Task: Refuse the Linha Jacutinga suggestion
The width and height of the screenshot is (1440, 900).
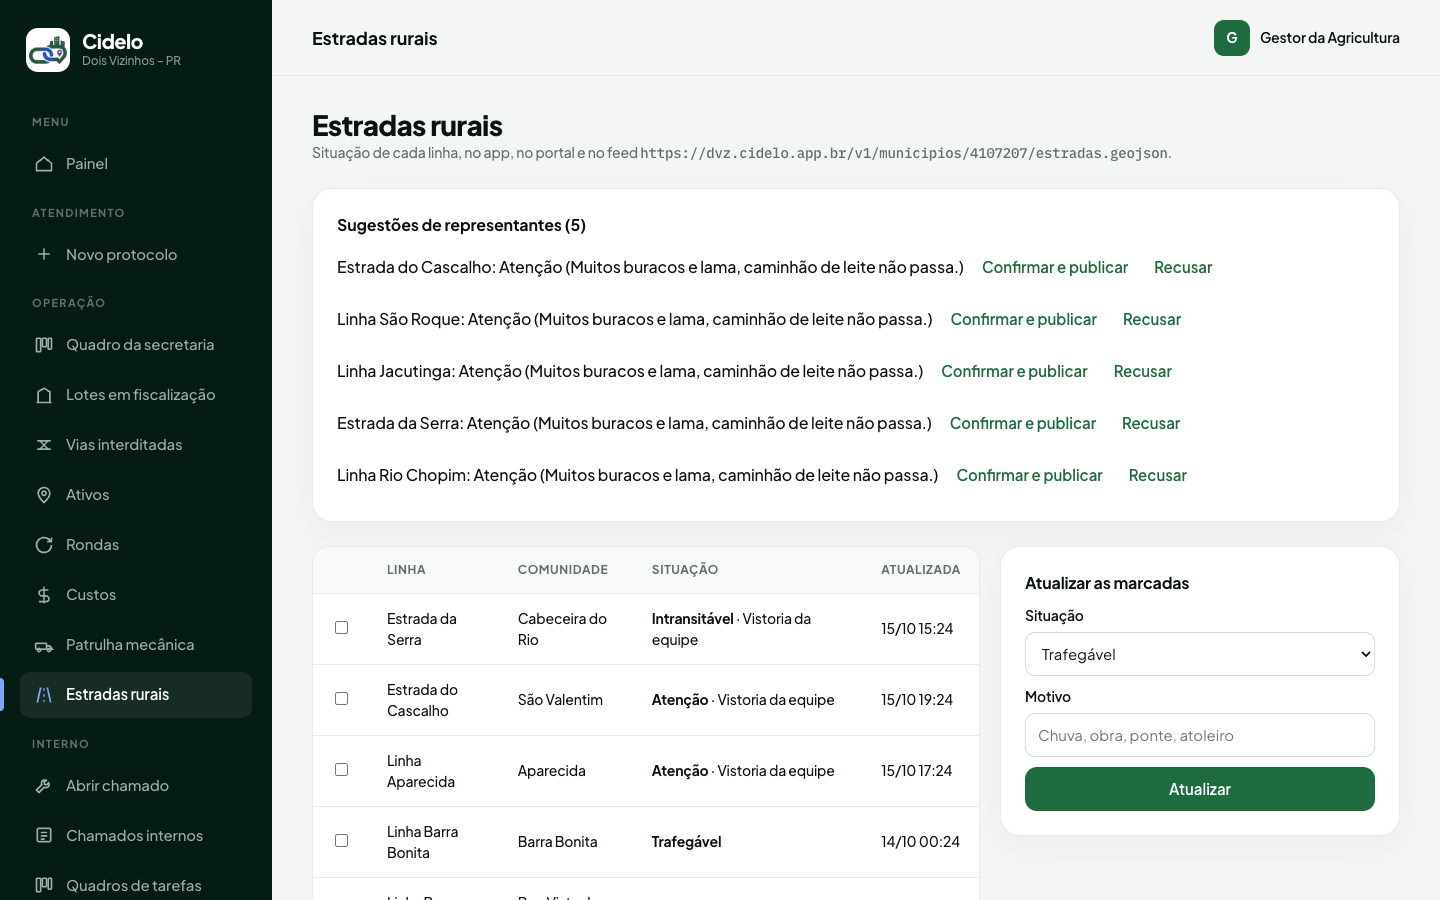Action: point(1143,371)
